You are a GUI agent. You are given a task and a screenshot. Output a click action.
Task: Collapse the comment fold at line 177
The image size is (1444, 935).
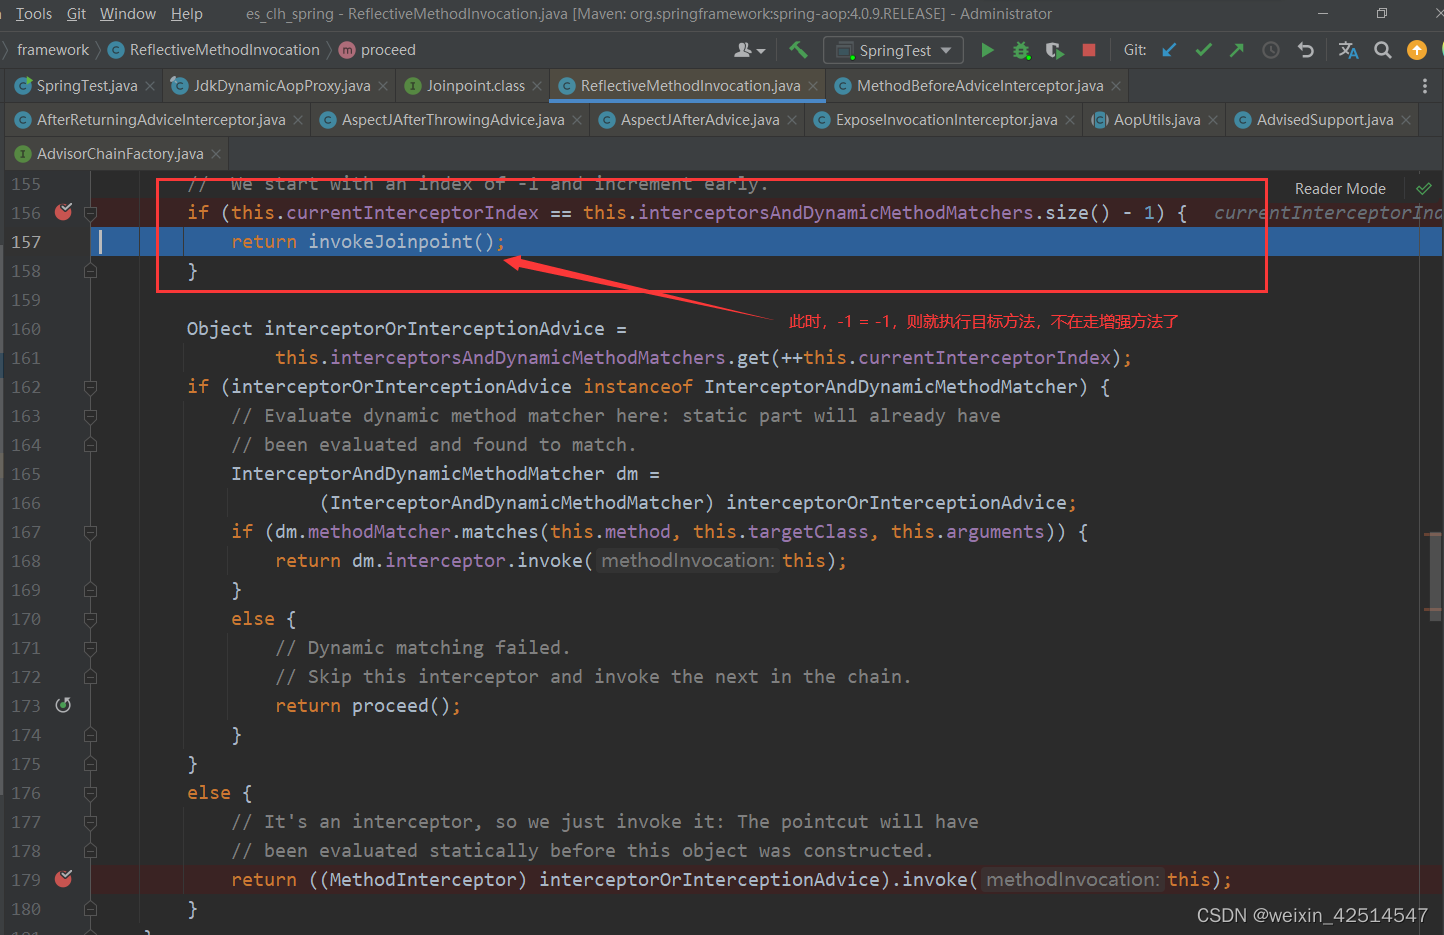pos(90,822)
